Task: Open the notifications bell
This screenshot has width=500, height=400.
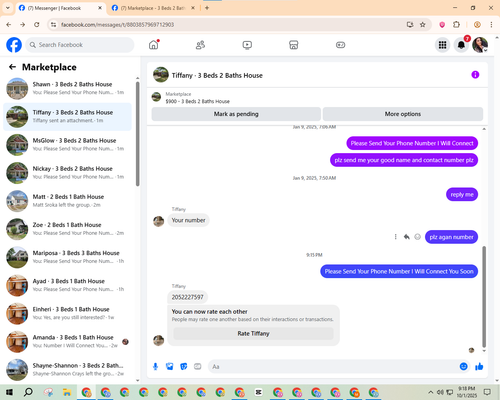Action: click(x=461, y=45)
